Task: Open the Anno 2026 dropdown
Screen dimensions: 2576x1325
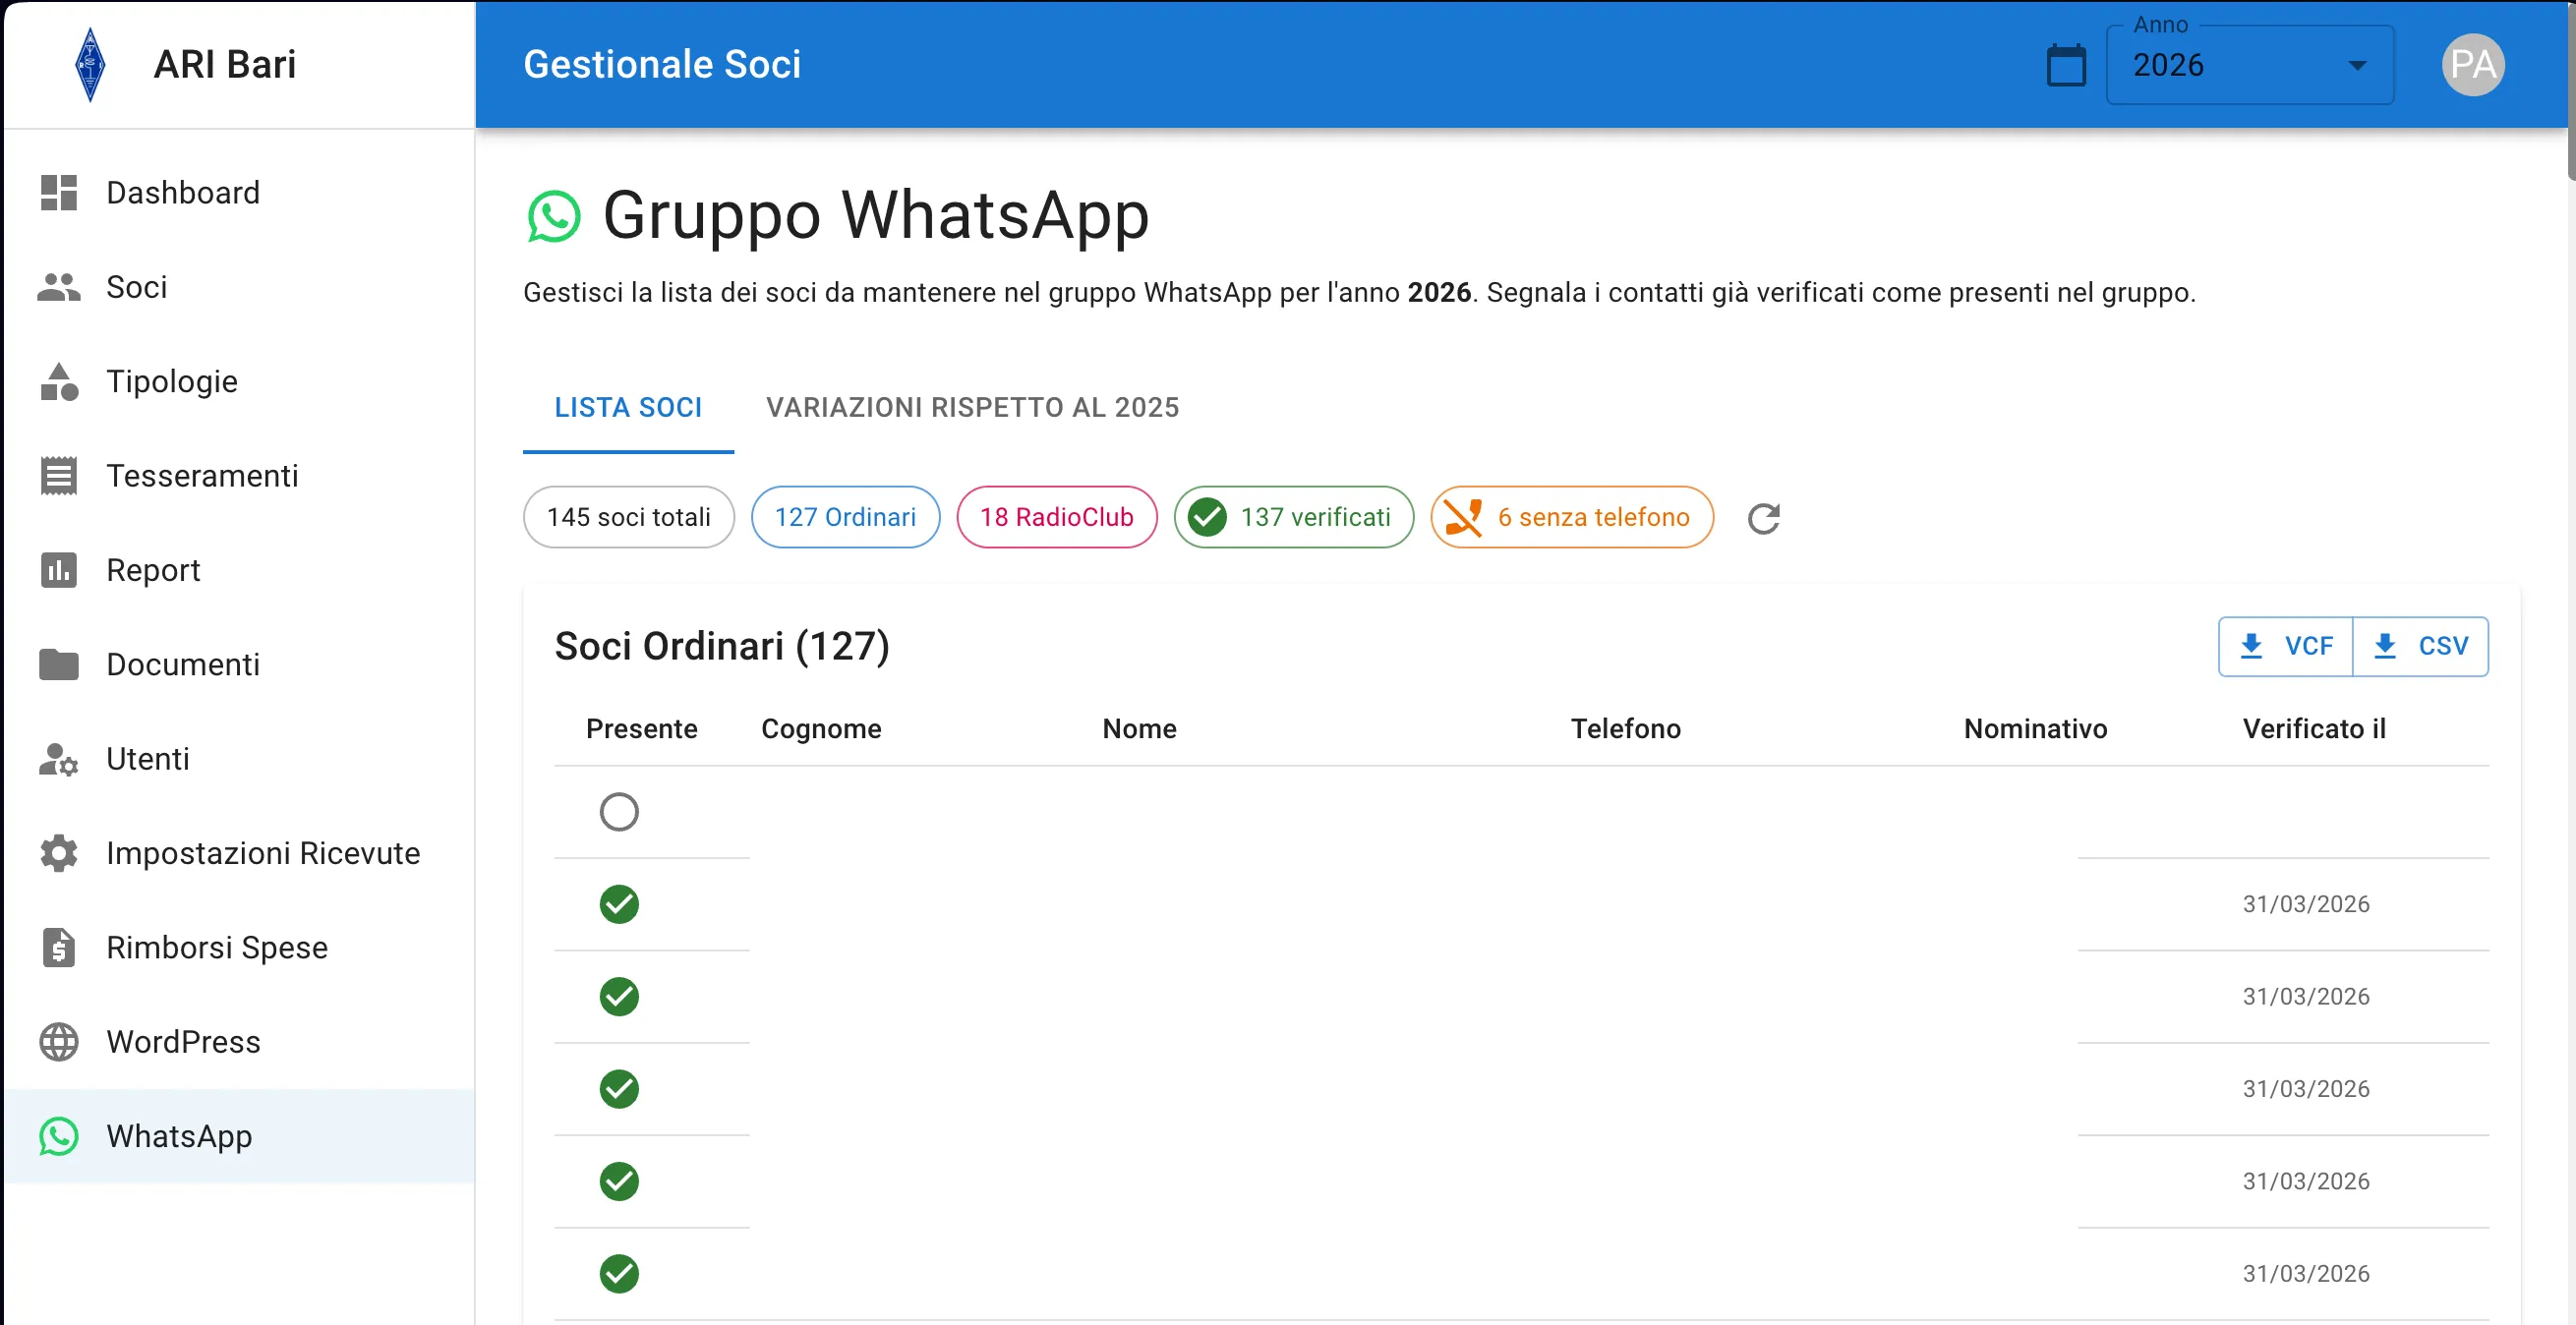Action: [2250, 65]
